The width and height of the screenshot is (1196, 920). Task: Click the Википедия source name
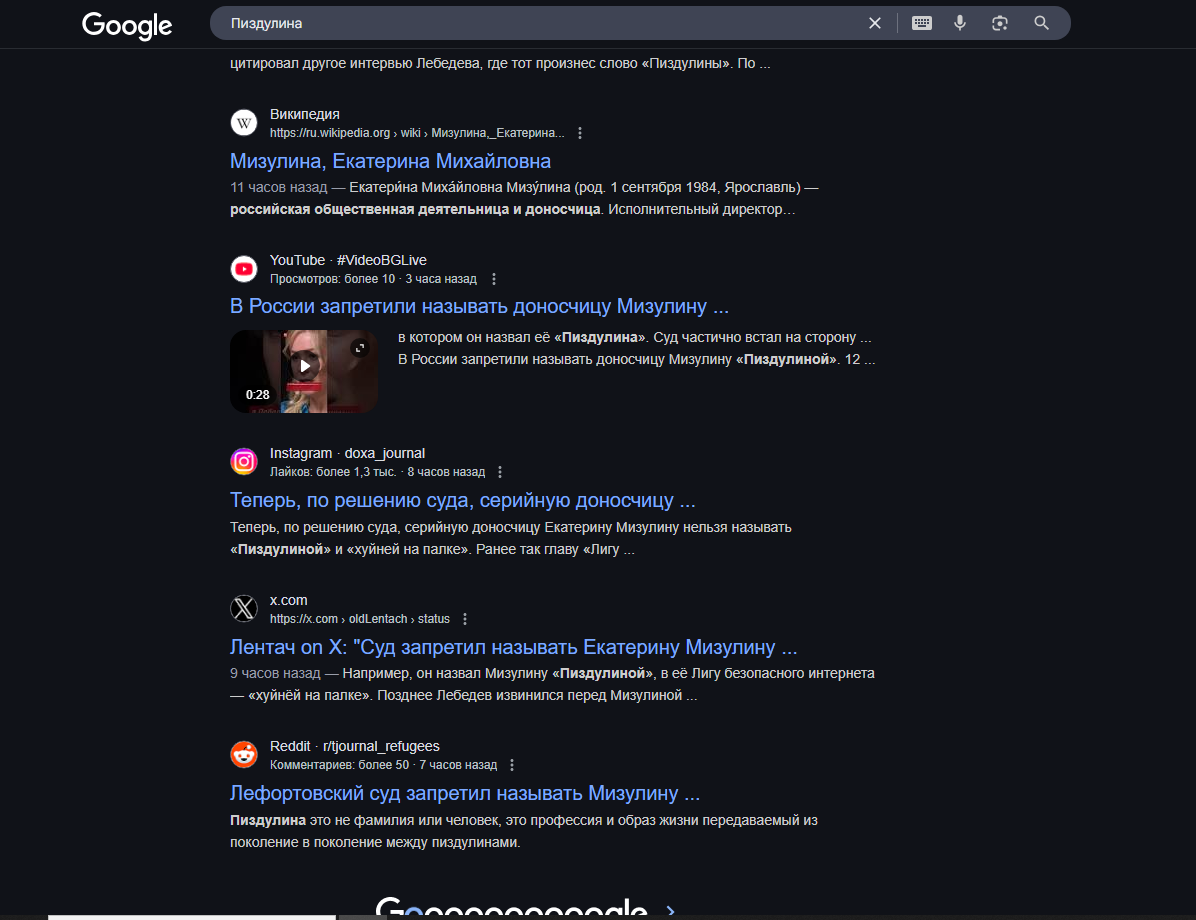pos(305,114)
